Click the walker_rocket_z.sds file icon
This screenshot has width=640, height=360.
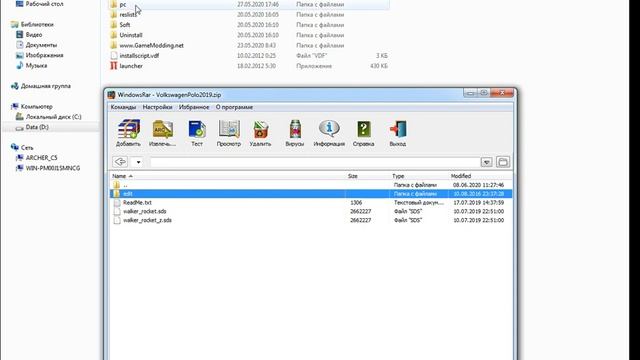[117, 220]
